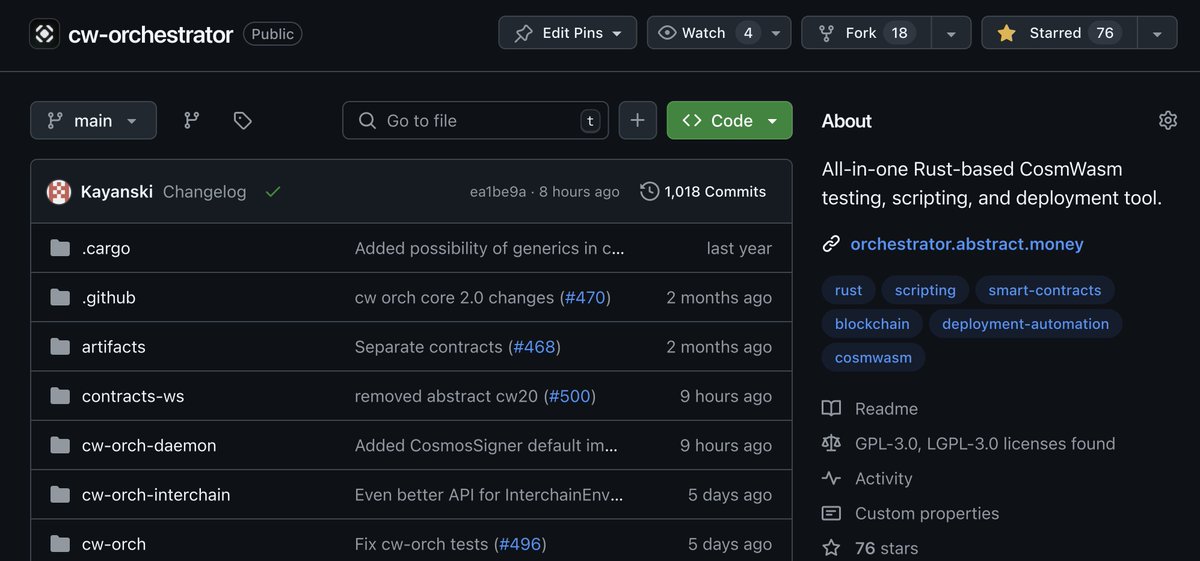Select the scripting topic tag
The image size is (1200, 561).
click(x=925, y=290)
